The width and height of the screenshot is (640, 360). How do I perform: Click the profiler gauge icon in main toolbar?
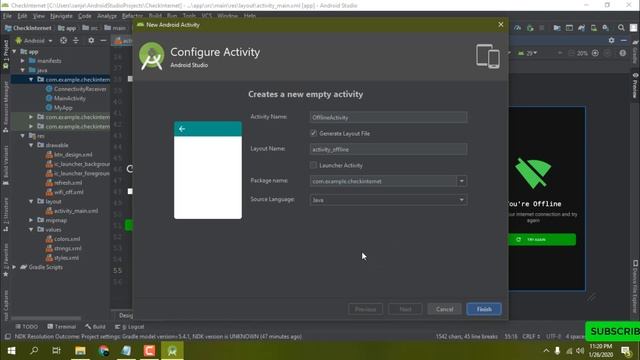click(x=518, y=28)
